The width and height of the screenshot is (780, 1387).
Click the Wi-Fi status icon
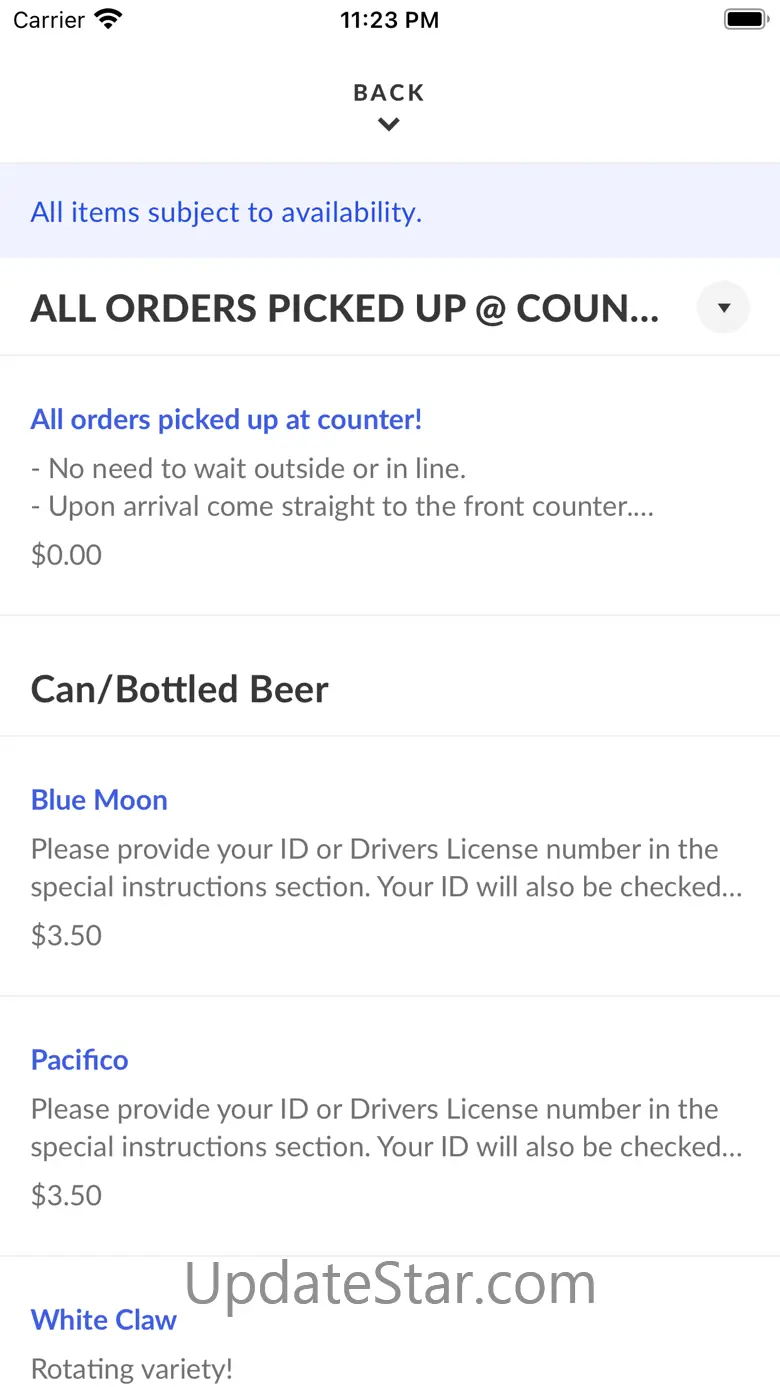point(107,19)
